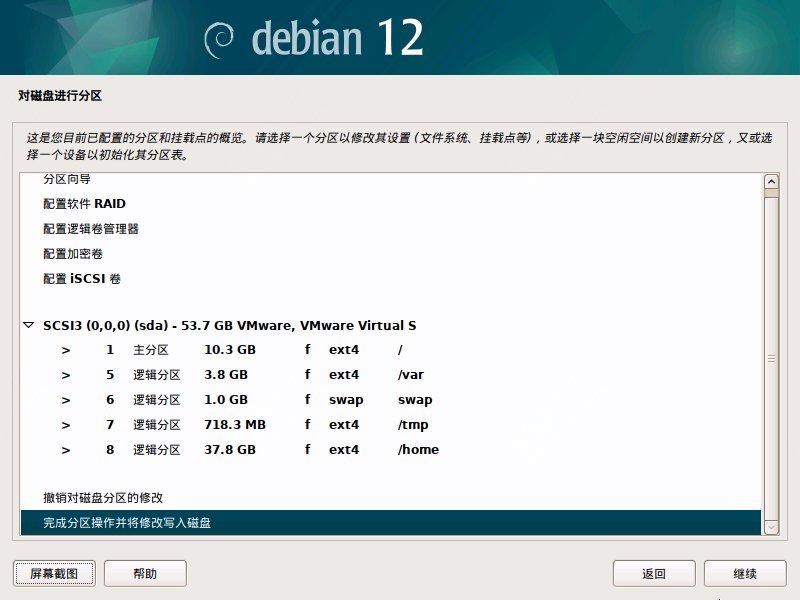Choose 撤销对磁盘分区的修改 entry
Image resolution: width=800 pixels, height=600 pixels.
[x=103, y=498]
